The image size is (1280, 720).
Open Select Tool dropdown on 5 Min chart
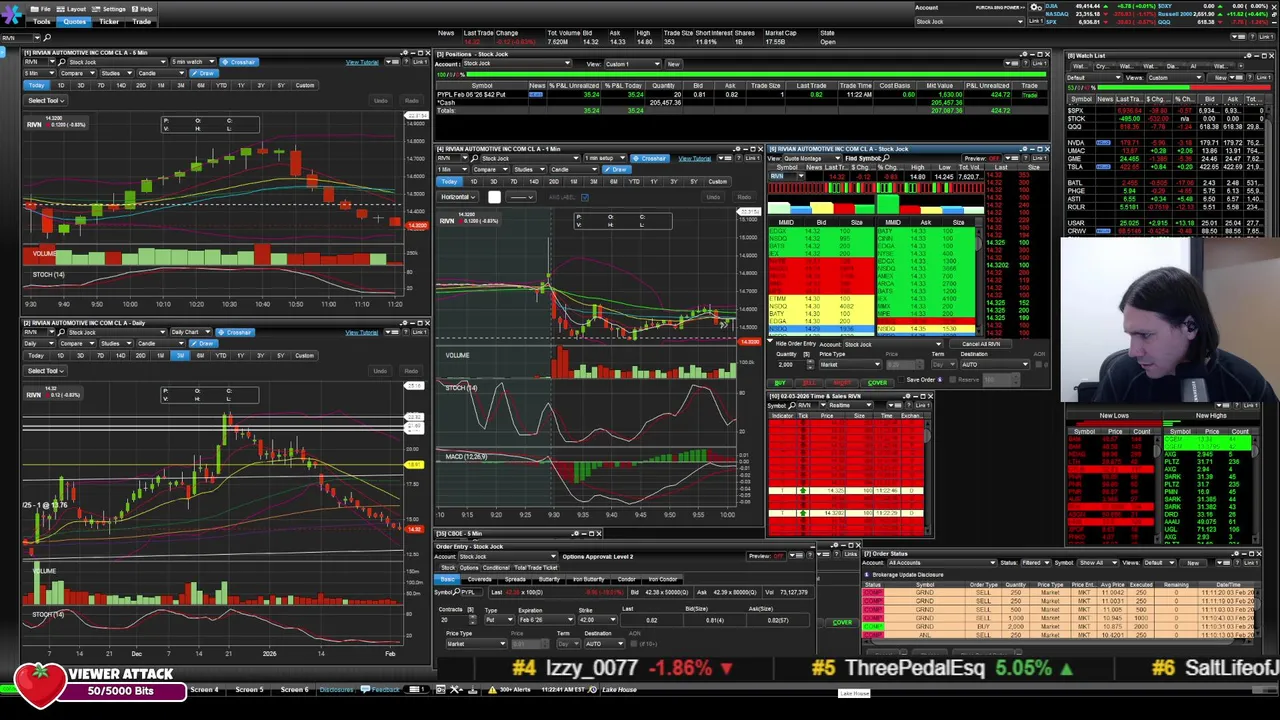pos(45,100)
